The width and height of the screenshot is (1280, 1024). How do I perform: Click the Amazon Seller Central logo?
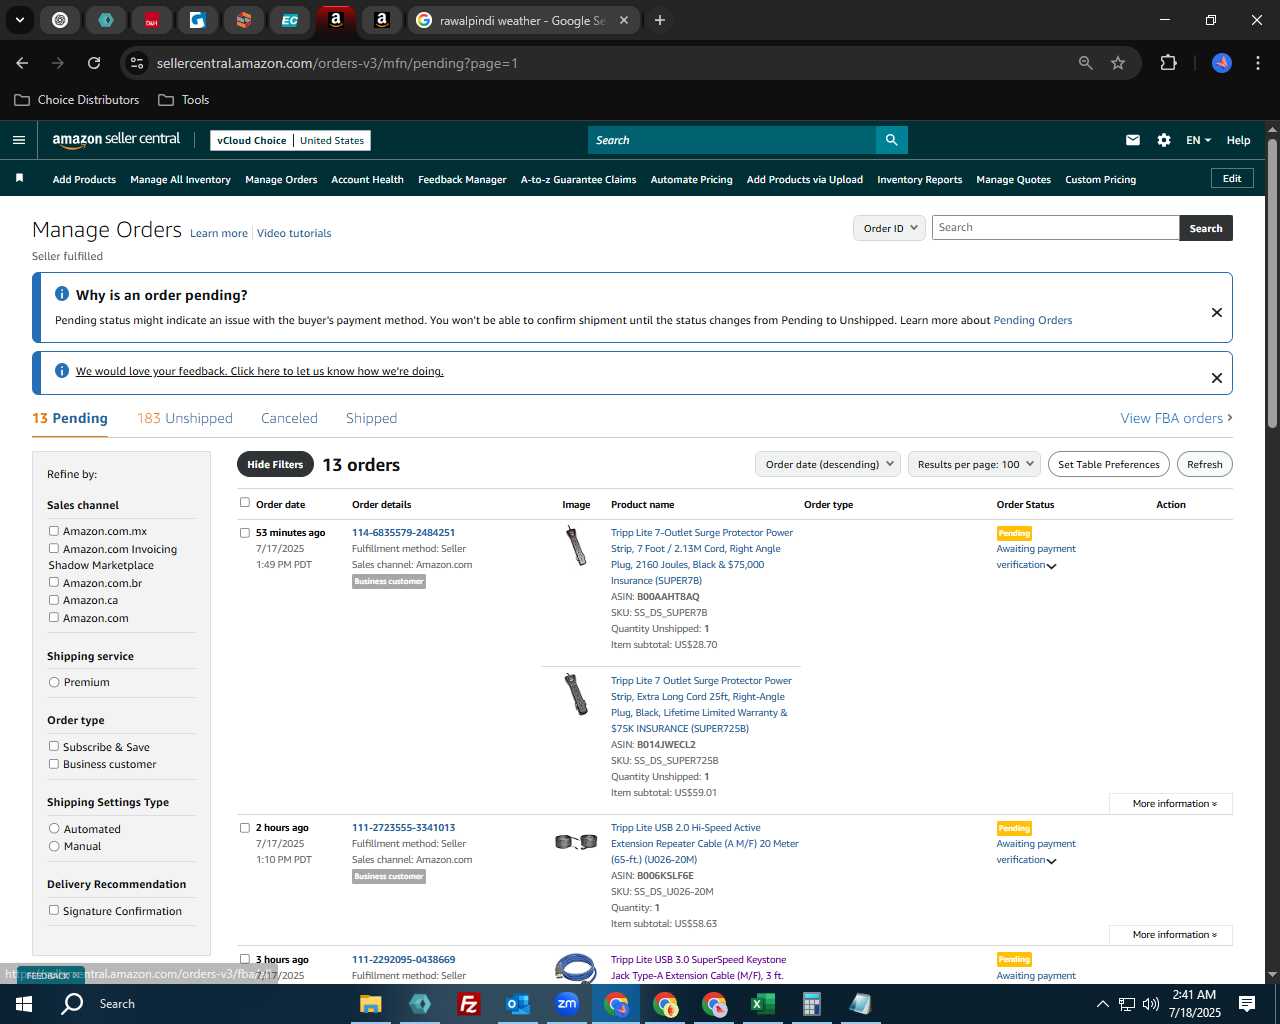(116, 140)
